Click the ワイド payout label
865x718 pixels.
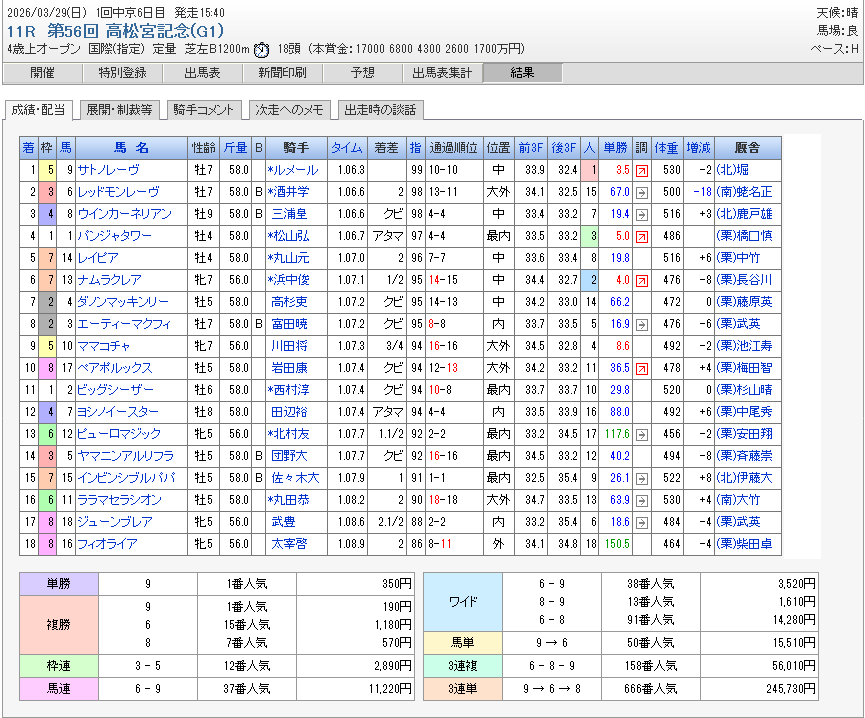463,602
